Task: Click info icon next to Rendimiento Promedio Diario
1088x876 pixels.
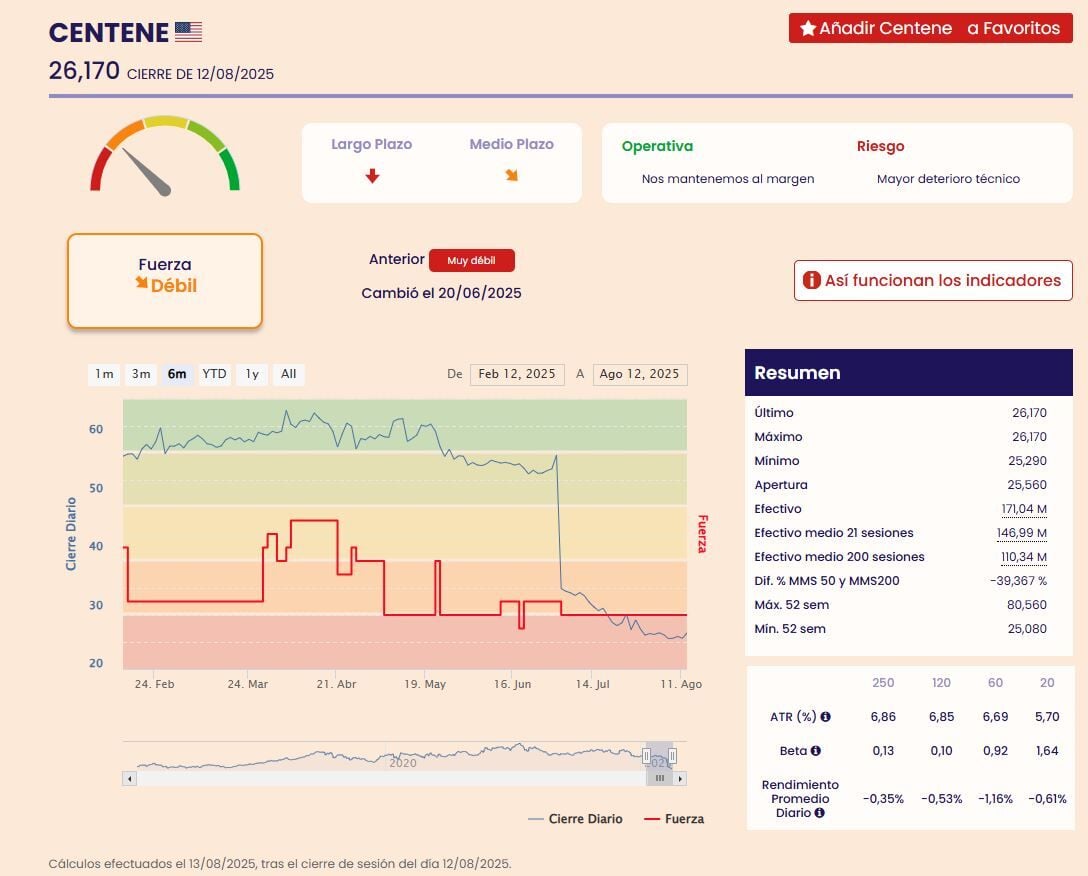Action: point(819,813)
